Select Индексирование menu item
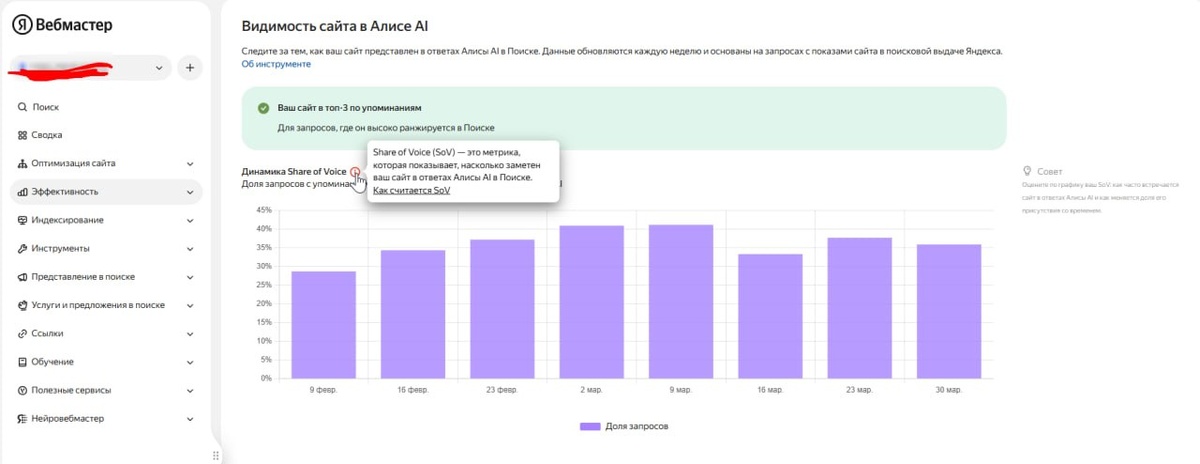This screenshot has height=464, width=1200. (x=106, y=220)
